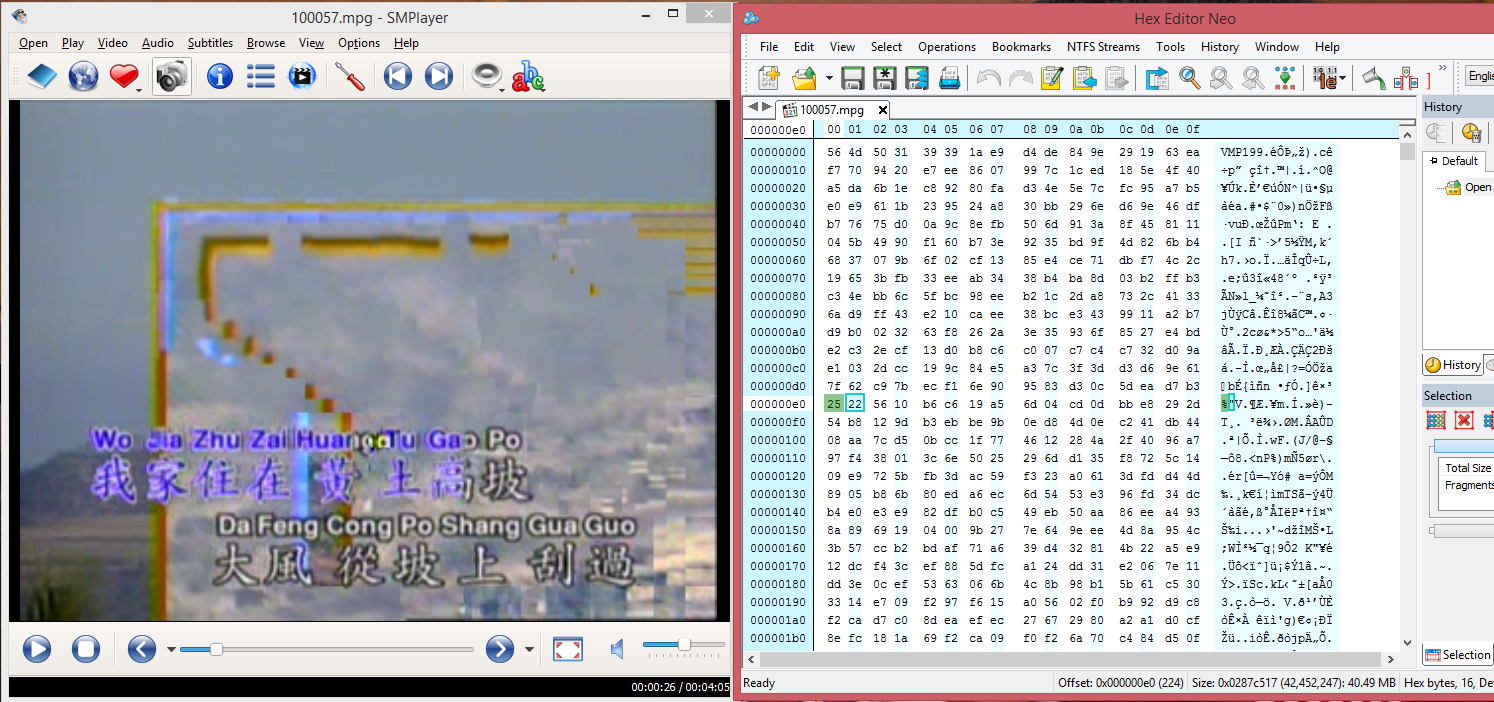This screenshot has width=1494, height=702.
Task: Open the binary display mode dropdown
Action: tap(1342, 78)
